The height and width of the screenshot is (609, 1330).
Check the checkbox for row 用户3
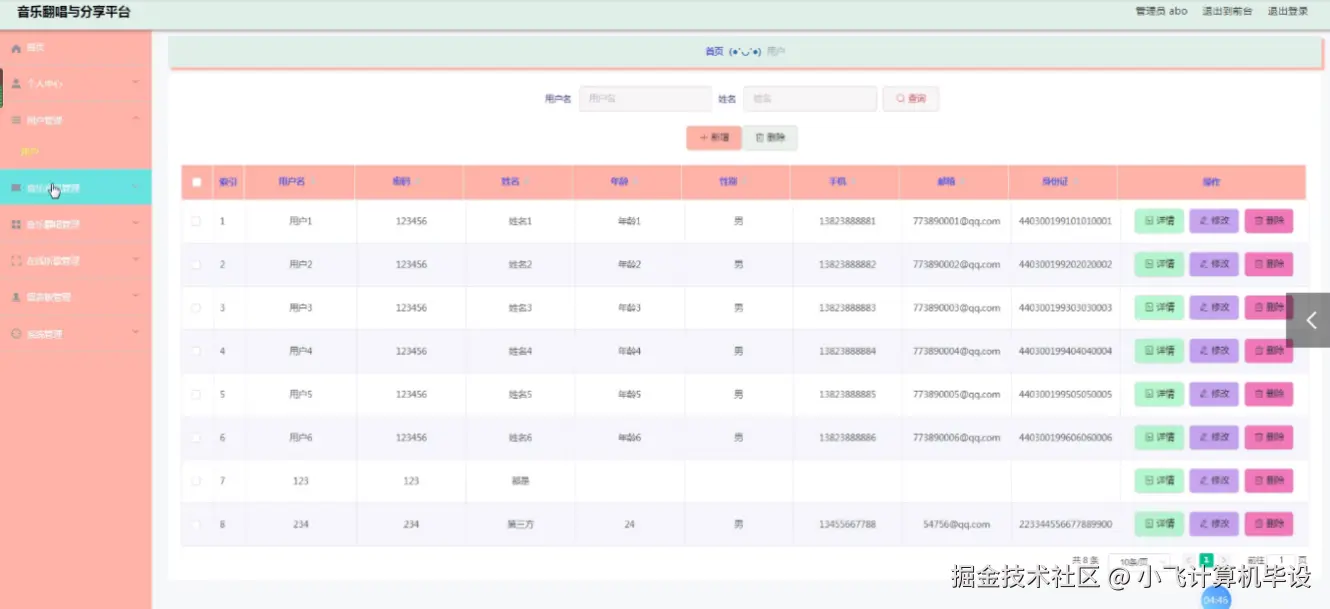(196, 308)
